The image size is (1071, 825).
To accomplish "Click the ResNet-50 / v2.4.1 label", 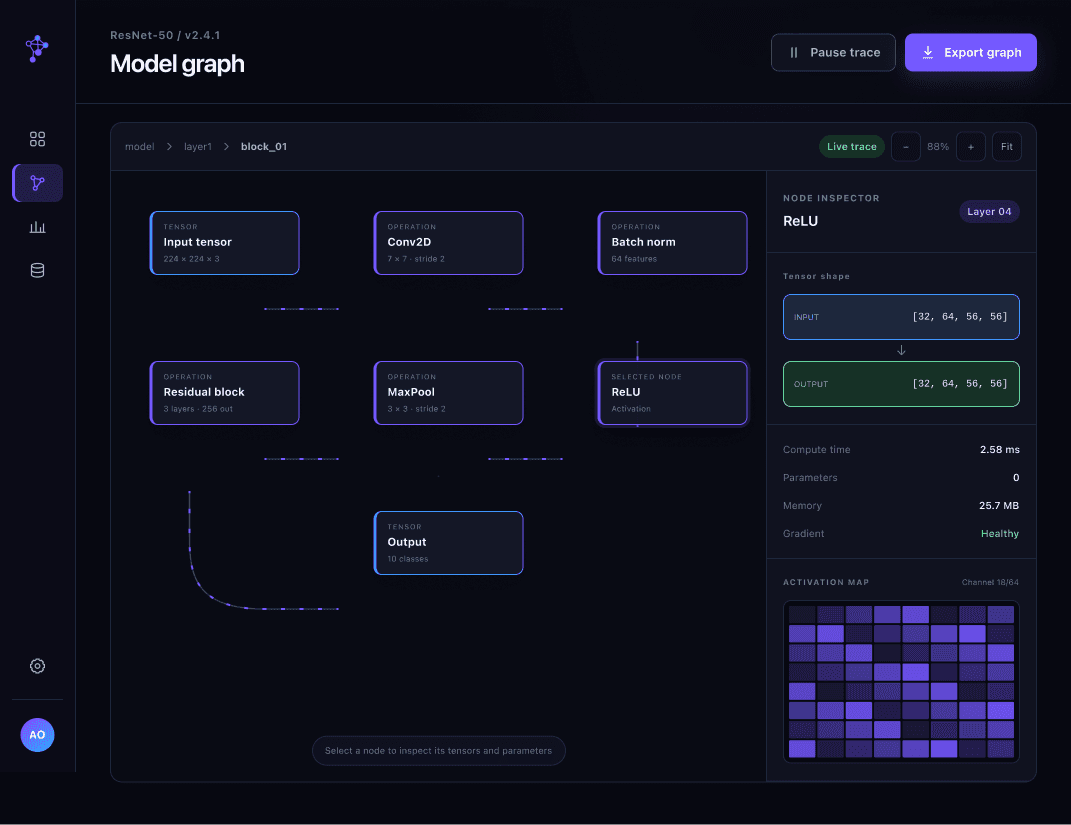I will [165, 36].
